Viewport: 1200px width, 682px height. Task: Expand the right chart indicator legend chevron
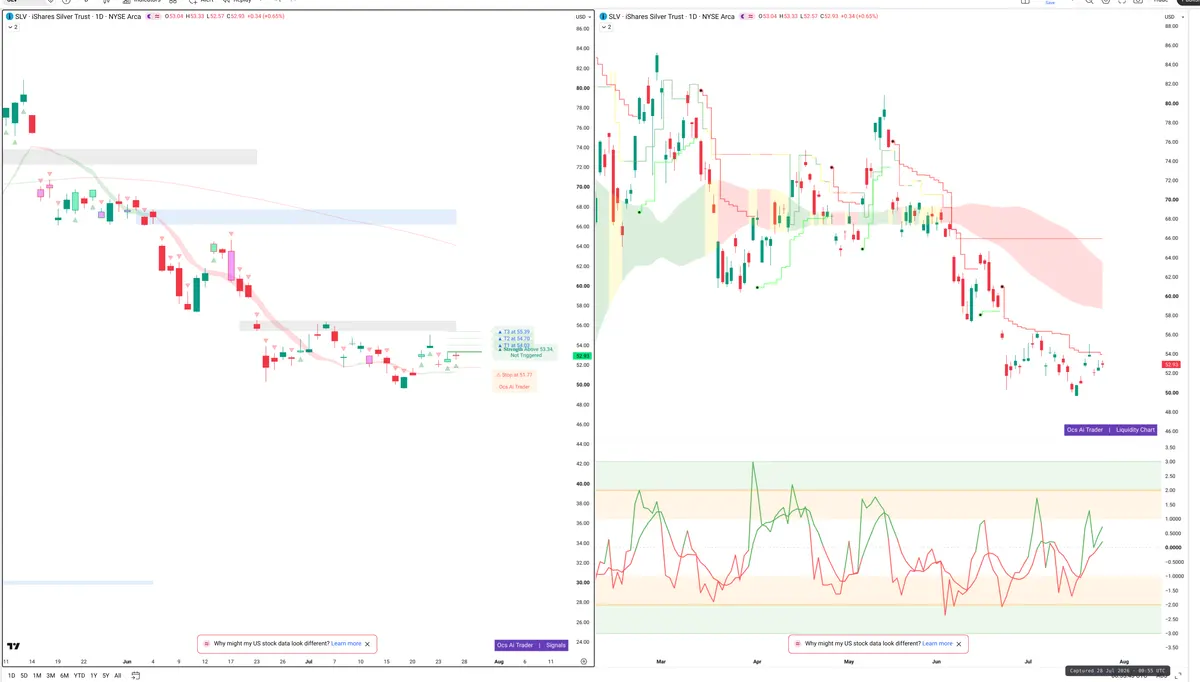pyautogui.click(x=605, y=27)
